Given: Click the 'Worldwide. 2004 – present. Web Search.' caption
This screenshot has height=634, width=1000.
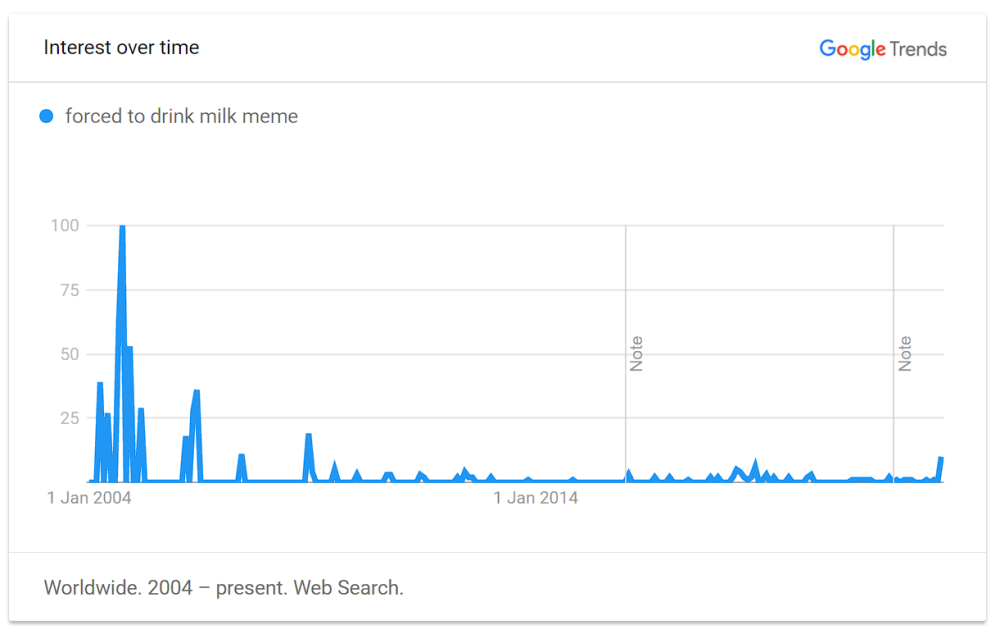Looking at the screenshot, I should [x=224, y=587].
